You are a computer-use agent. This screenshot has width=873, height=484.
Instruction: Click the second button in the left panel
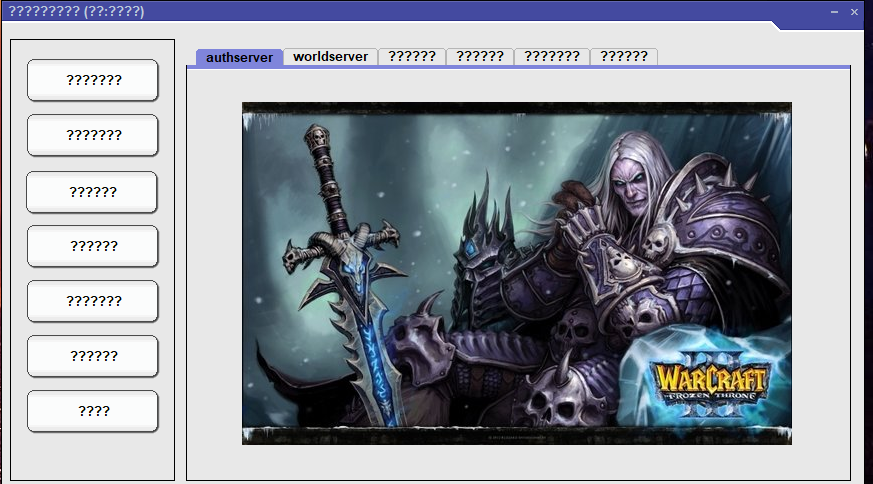click(x=93, y=135)
